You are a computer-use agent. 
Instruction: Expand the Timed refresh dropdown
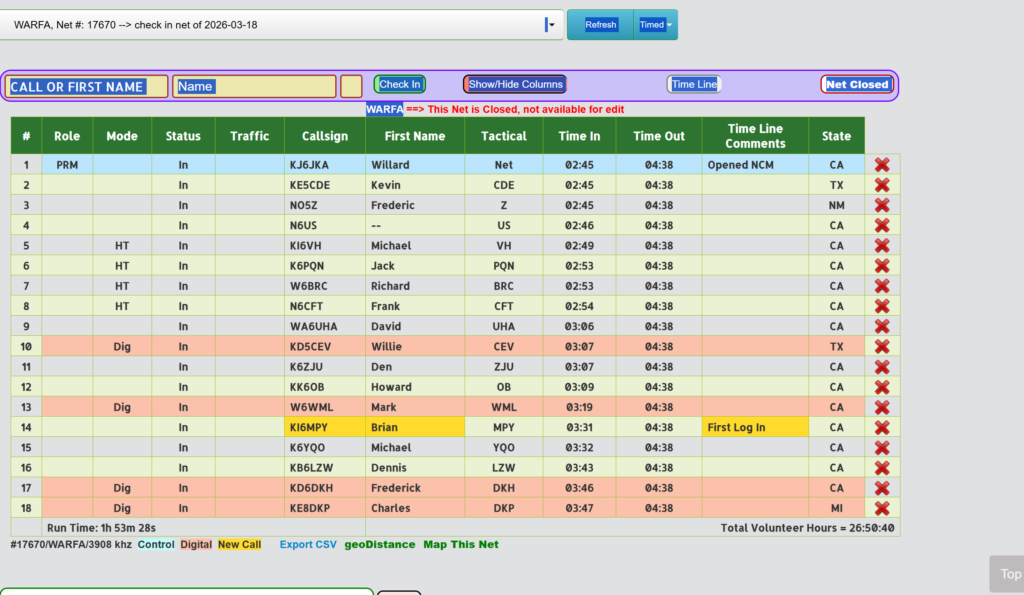655,25
